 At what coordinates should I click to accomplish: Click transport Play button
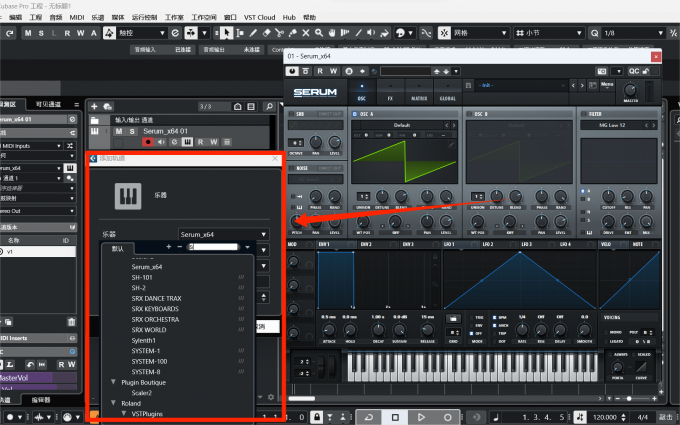point(421,417)
